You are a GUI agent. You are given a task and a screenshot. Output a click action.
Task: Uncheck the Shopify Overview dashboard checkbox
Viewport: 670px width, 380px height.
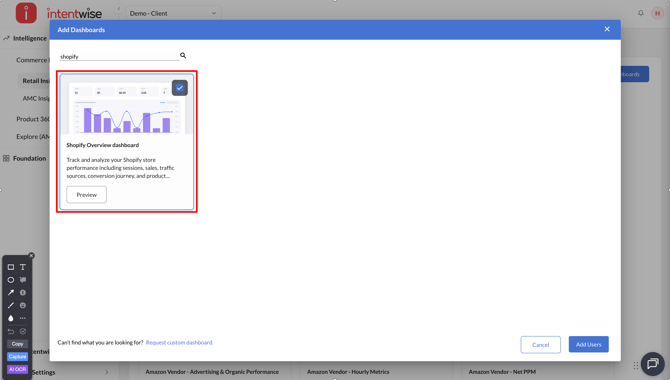(x=180, y=88)
